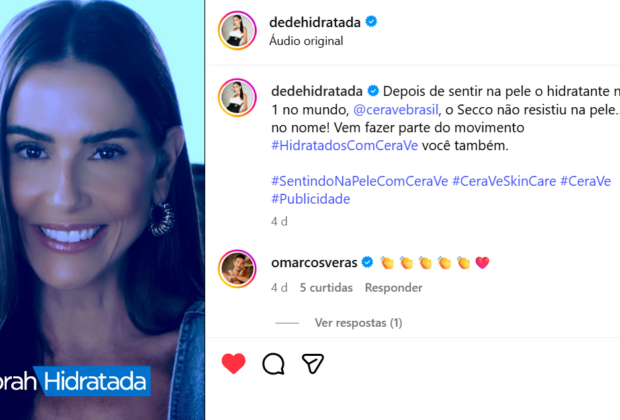Open the @ceravebrasil mention

coord(395,110)
